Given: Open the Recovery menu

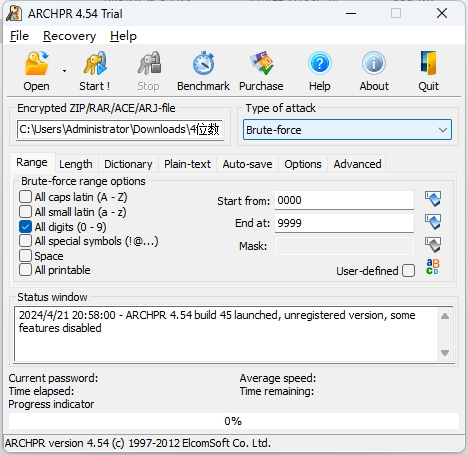Looking at the screenshot, I should 69,36.
